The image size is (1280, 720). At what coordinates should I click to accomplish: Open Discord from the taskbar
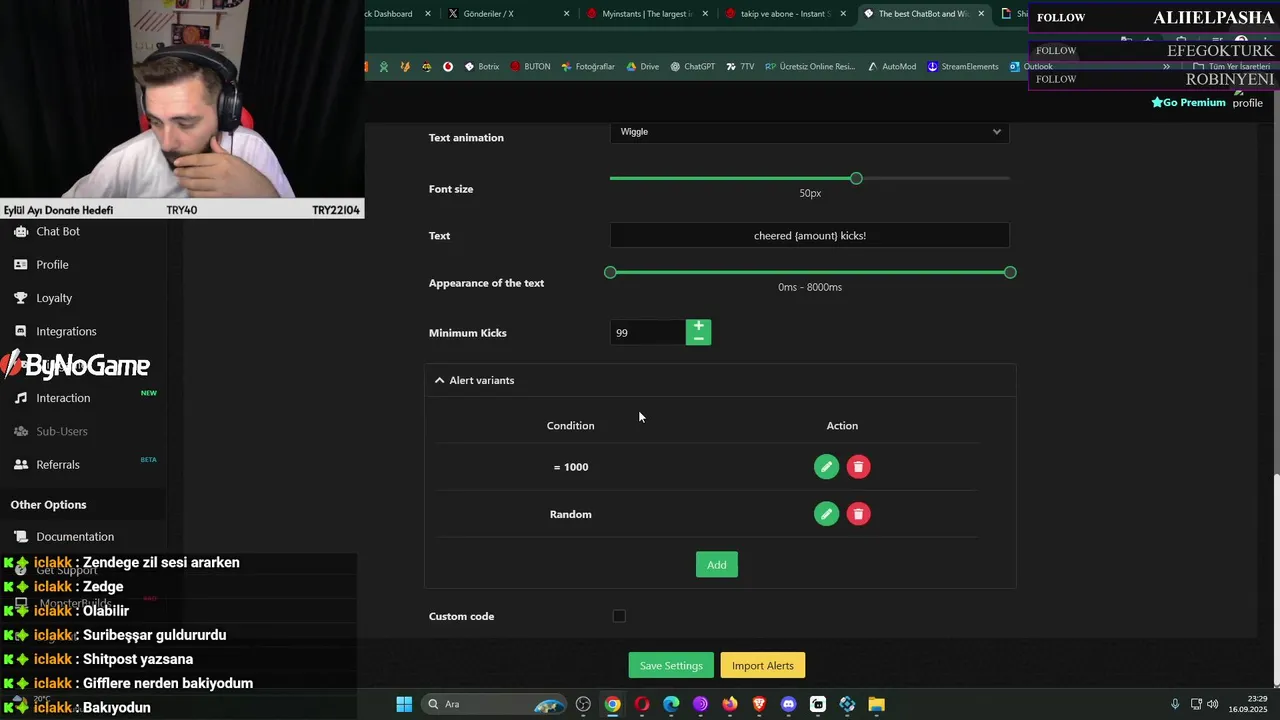(788, 704)
